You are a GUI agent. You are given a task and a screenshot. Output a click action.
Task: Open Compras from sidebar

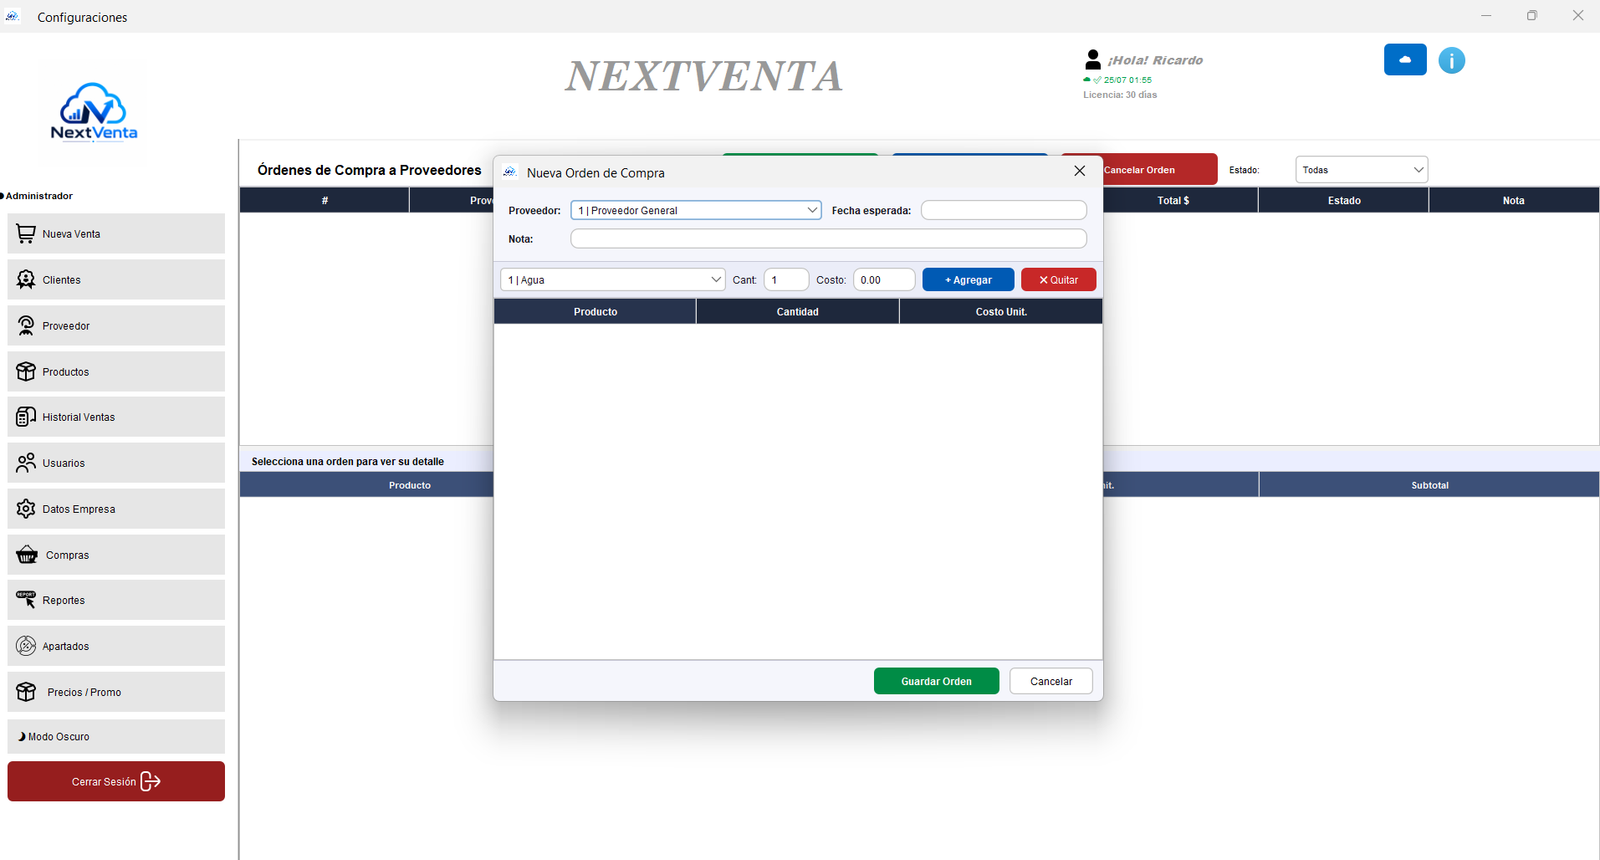pyautogui.click(x=116, y=555)
